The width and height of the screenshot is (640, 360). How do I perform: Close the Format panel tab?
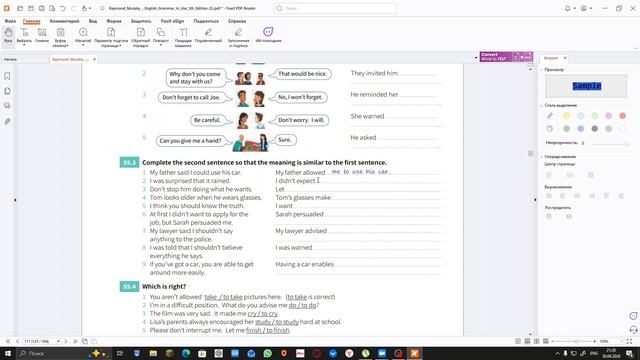point(565,58)
